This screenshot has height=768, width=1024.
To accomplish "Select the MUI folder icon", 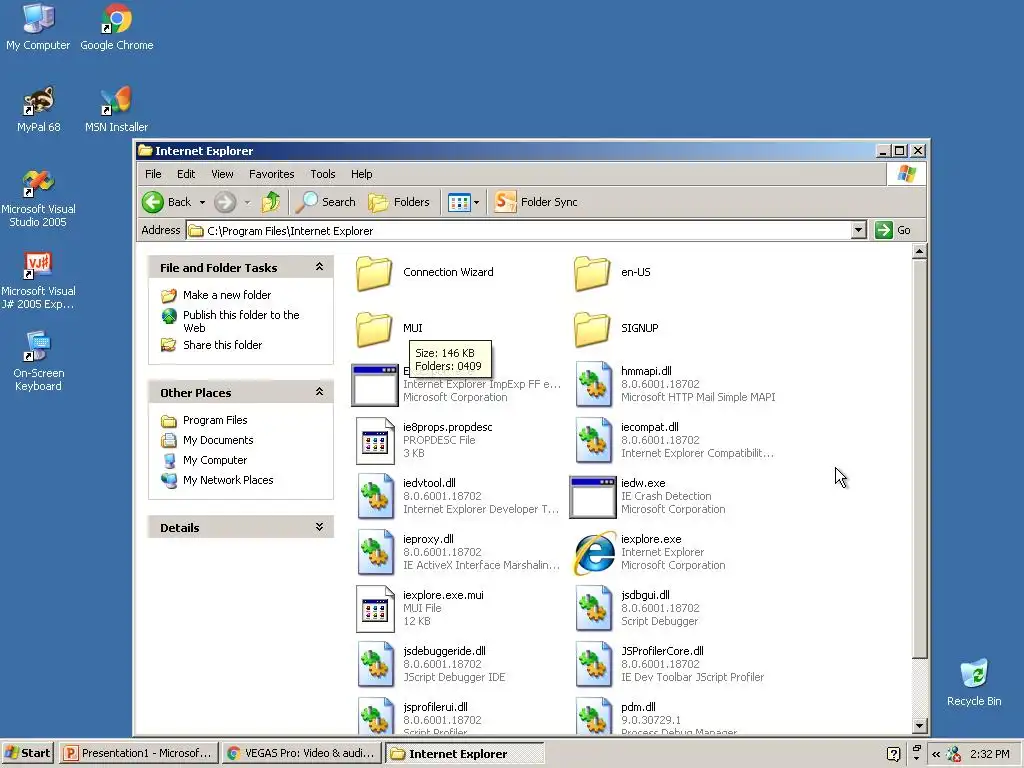I will [x=374, y=329].
